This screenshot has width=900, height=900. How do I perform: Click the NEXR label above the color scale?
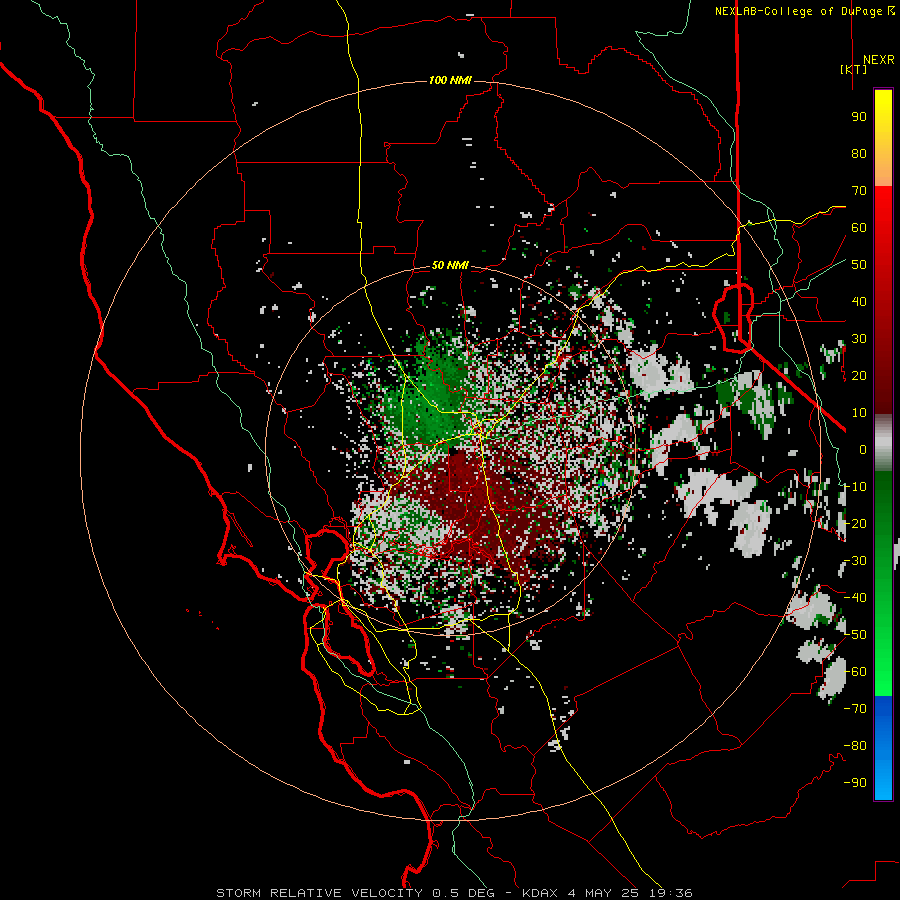(x=878, y=60)
